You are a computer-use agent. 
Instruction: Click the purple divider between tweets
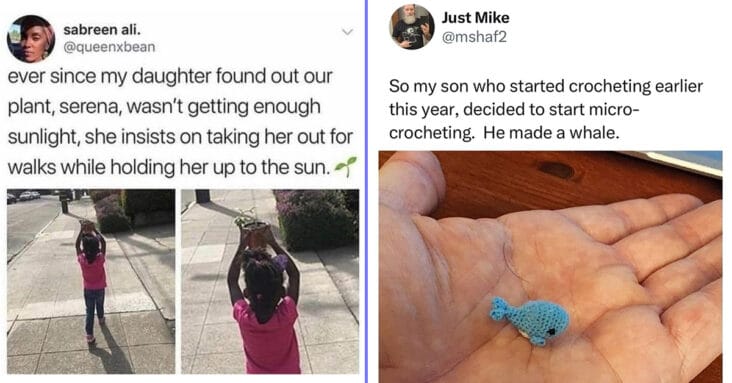point(366,192)
